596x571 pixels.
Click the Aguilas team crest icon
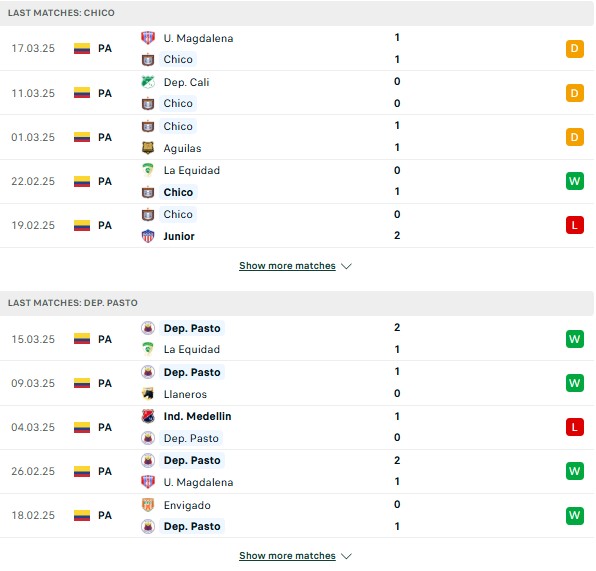[148, 148]
